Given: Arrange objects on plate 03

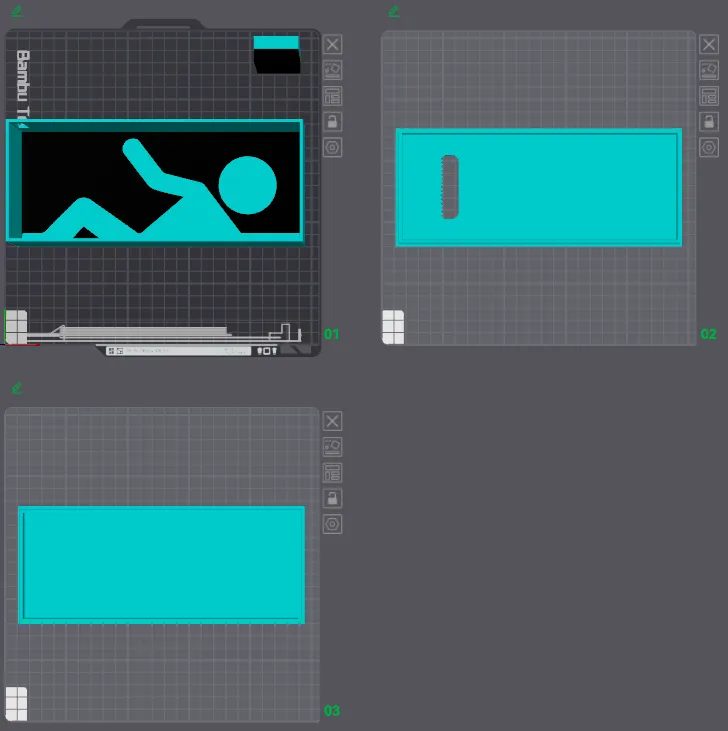Looking at the screenshot, I should (x=332, y=473).
